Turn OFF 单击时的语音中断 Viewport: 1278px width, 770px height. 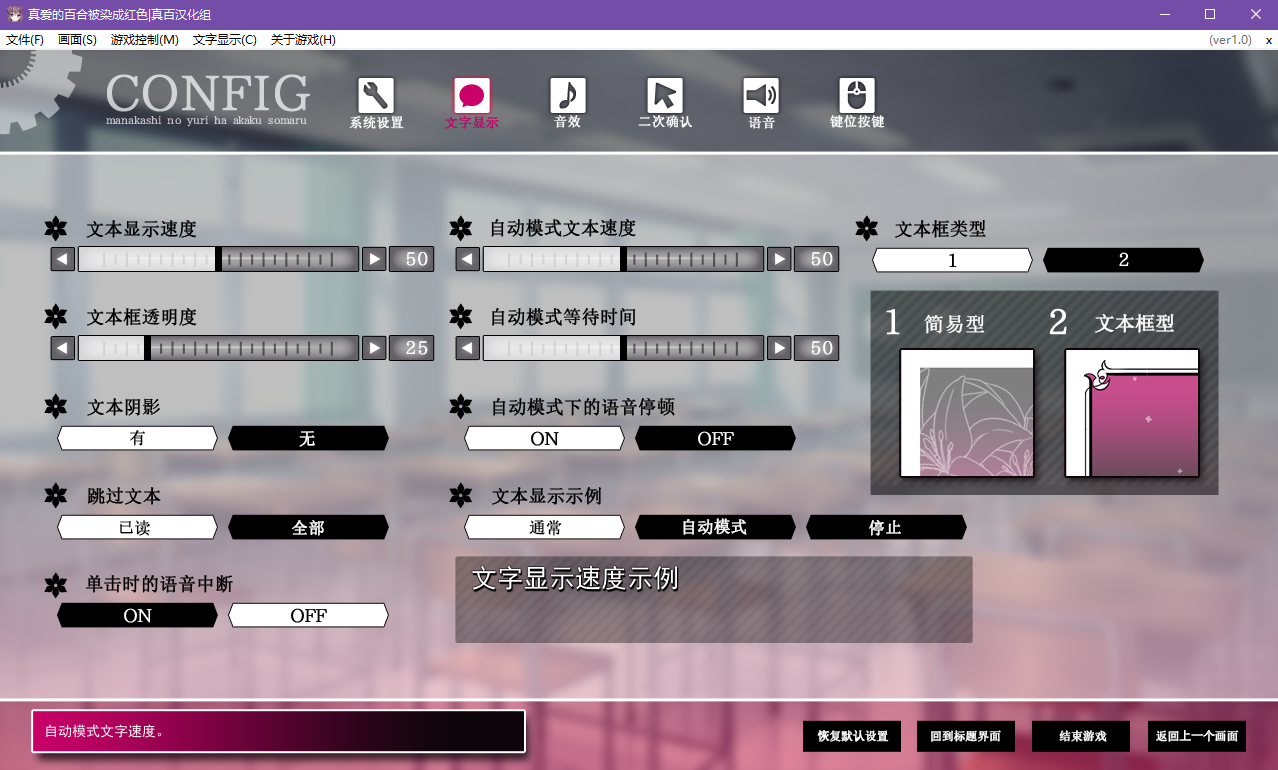point(308,615)
